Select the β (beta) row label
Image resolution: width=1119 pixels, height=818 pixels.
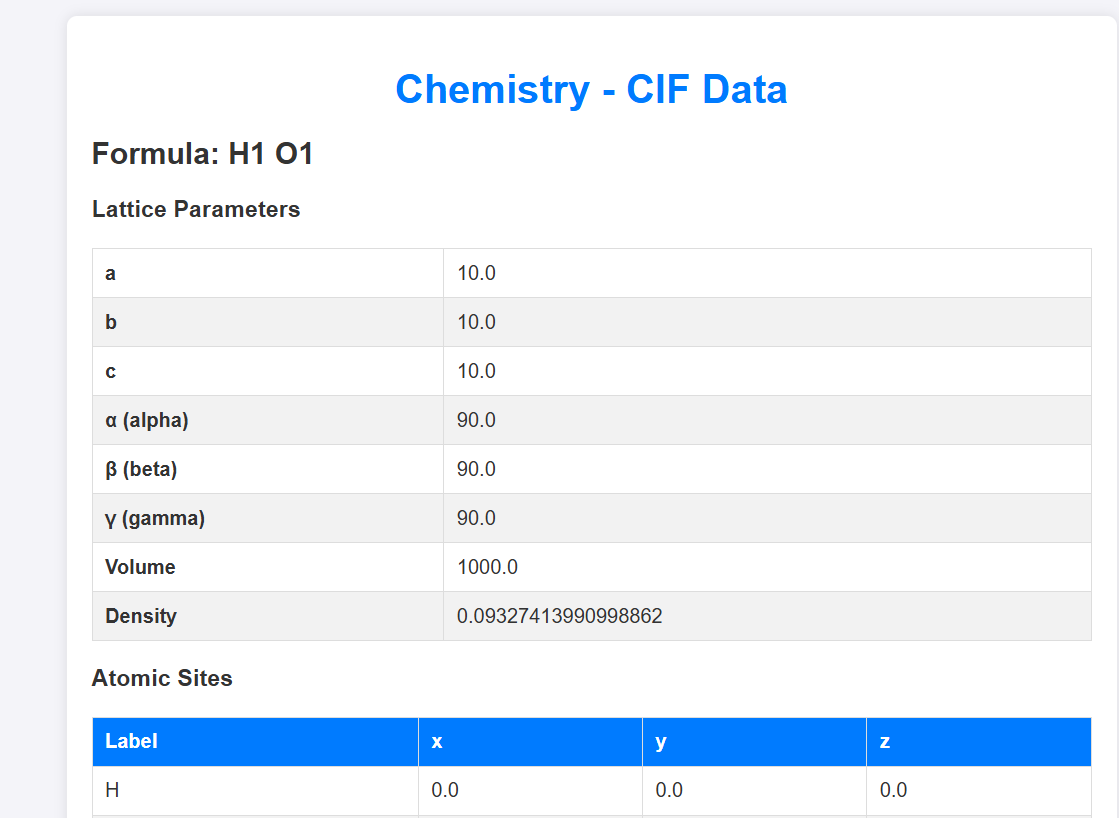coord(141,469)
